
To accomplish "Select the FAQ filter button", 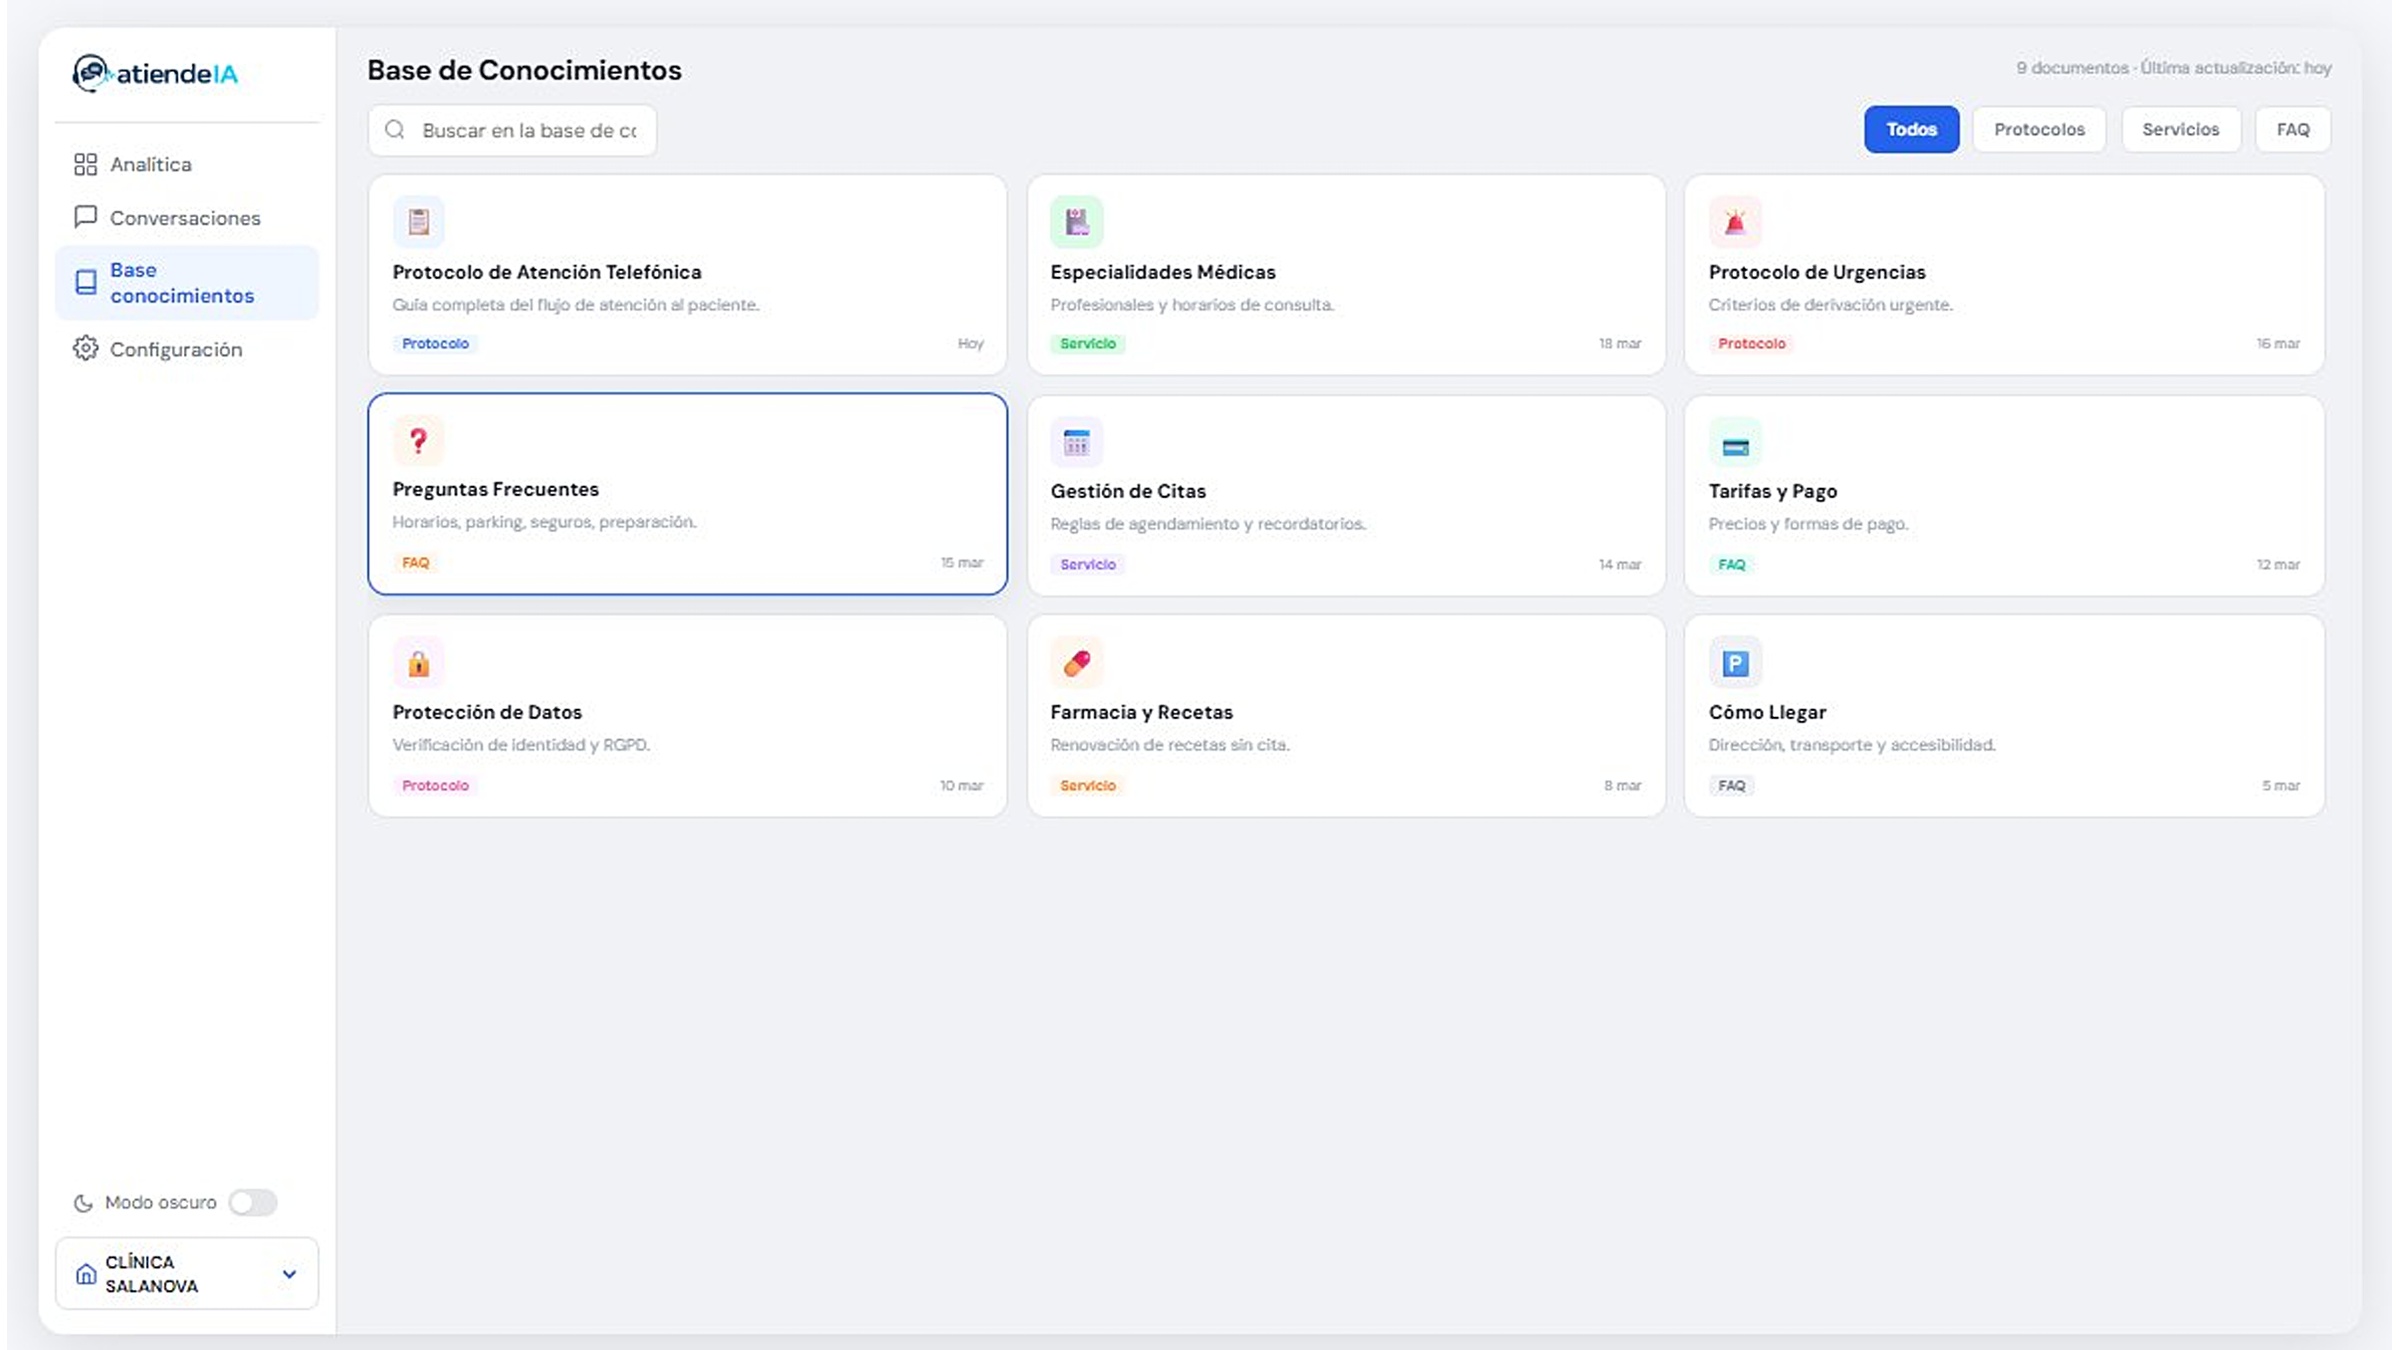I will click(2292, 129).
